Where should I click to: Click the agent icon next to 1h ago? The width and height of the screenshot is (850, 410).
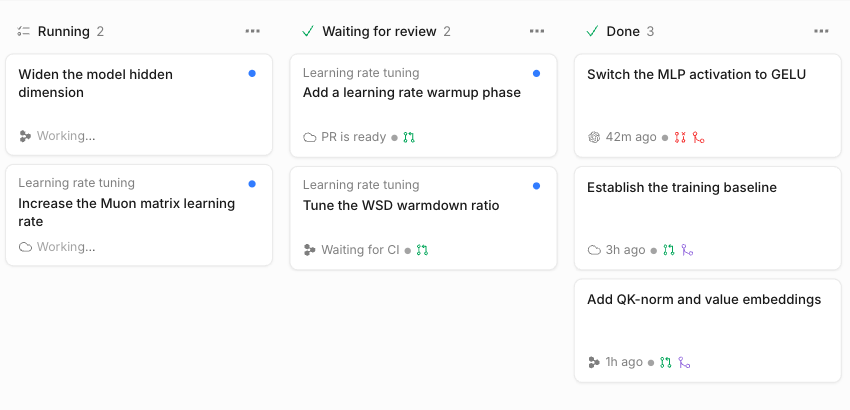(x=594, y=362)
